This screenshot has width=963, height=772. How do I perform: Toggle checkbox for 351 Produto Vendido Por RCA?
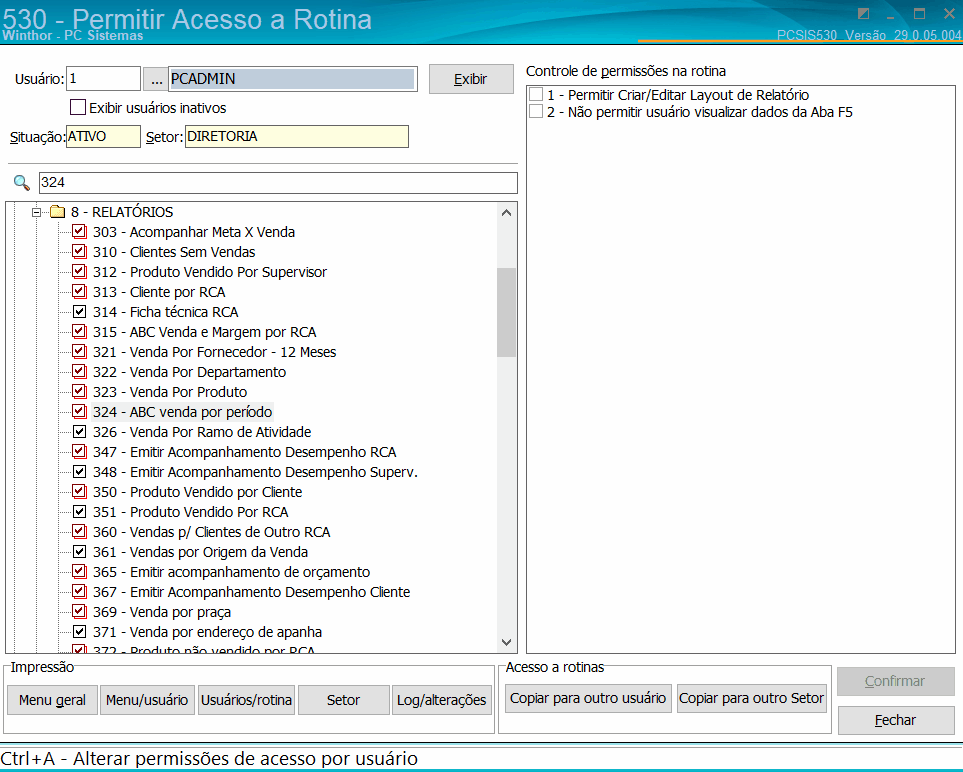[79, 512]
